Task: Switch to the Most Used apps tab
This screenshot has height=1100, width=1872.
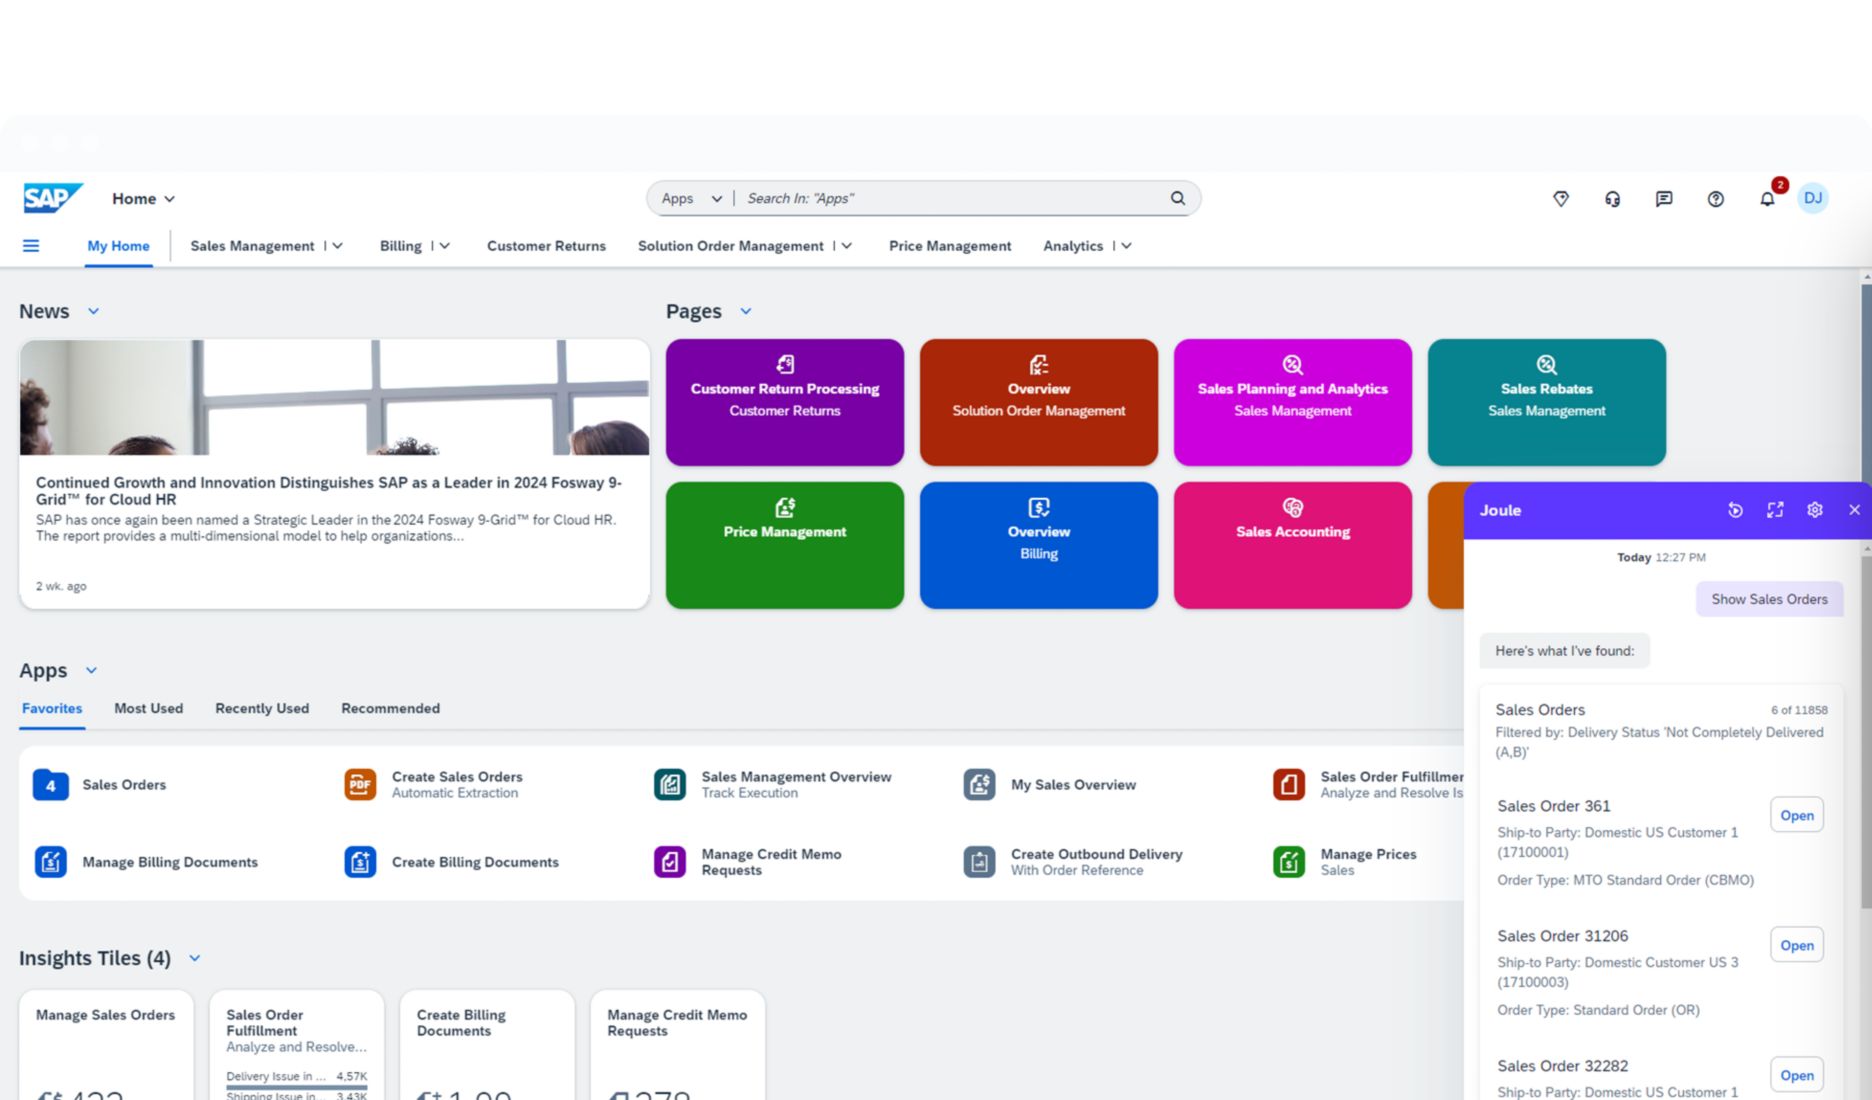Action: [148, 708]
